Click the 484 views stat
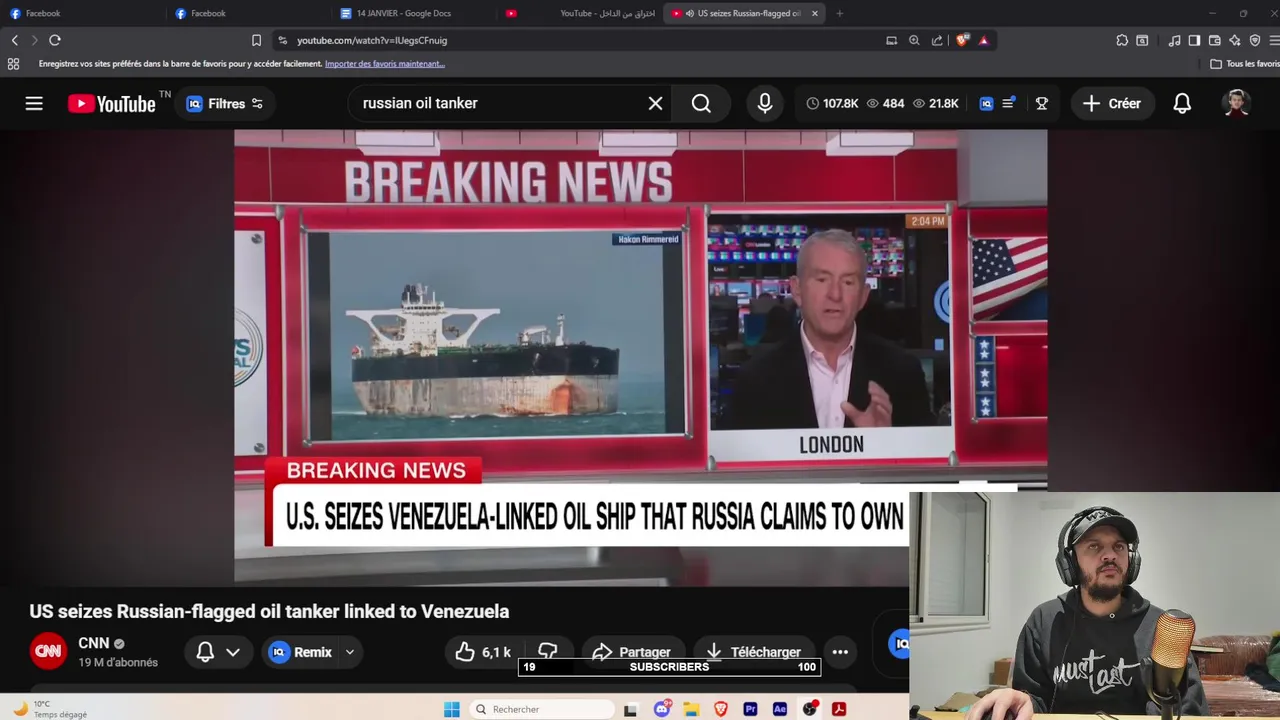This screenshot has width=1280, height=720. coord(885,103)
